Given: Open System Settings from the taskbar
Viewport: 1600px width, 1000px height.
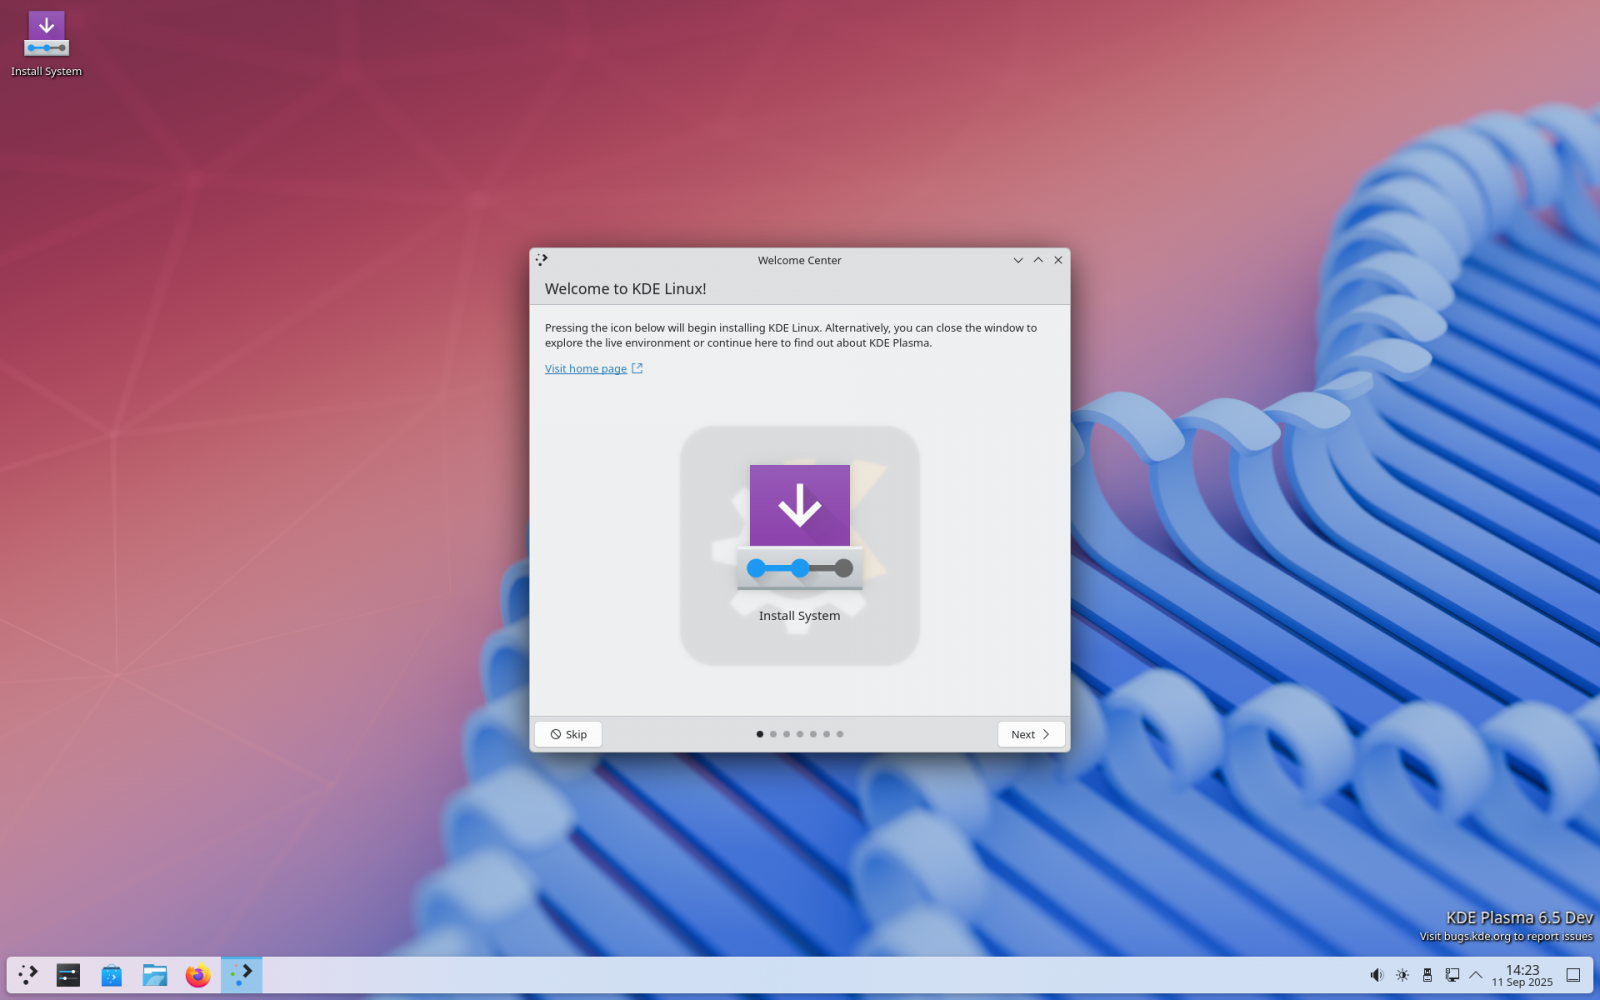Looking at the screenshot, I should (68, 975).
